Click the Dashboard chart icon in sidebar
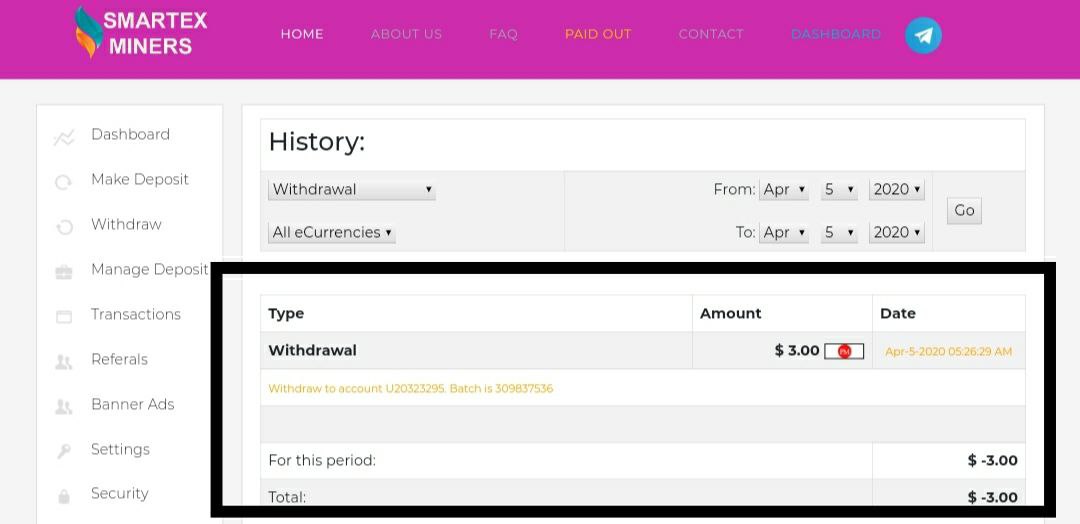 coord(64,137)
